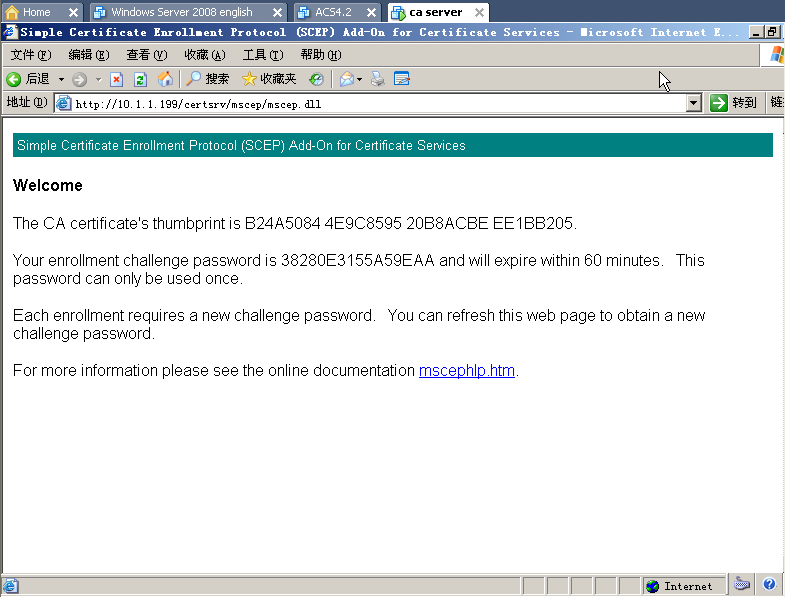Image resolution: width=785 pixels, height=597 pixels.
Task: Open the Forward history dropdown arrow
Action: click(x=98, y=79)
